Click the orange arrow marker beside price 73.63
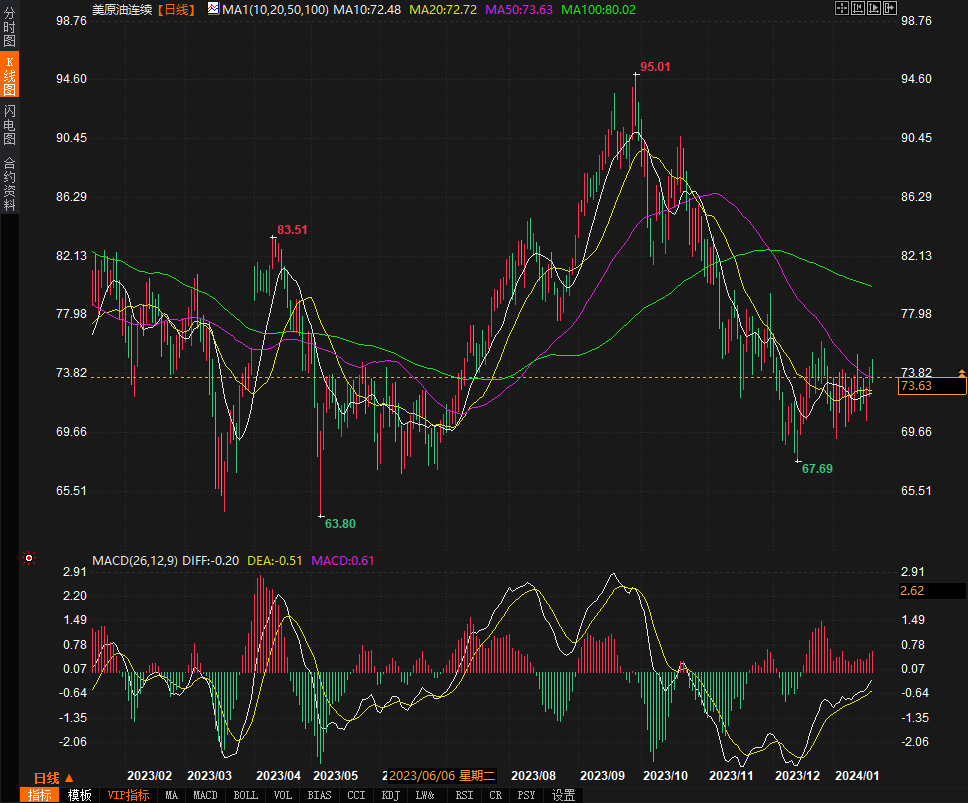968x803 pixels. pyautogui.click(x=962, y=373)
